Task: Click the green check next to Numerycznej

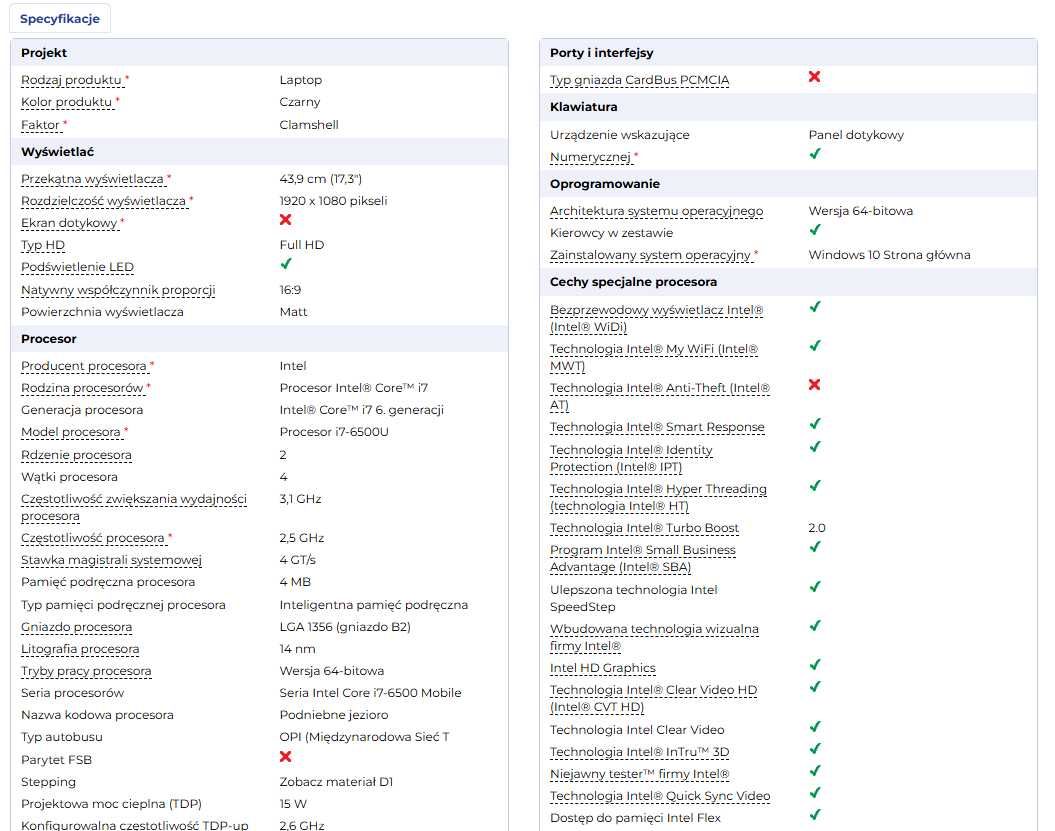Action: pos(815,153)
